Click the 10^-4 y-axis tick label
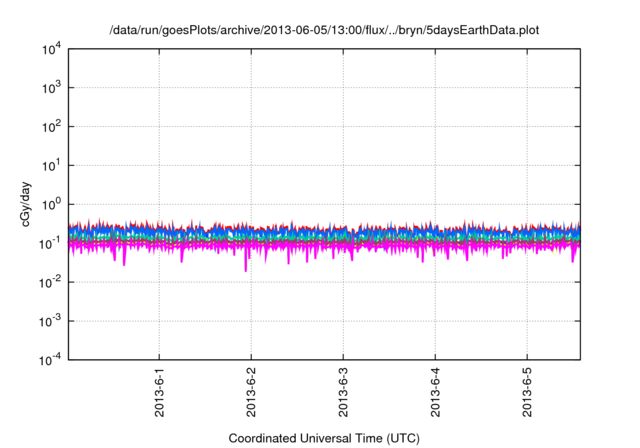The width and height of the screenshot is (640, 448). [50, 360]
